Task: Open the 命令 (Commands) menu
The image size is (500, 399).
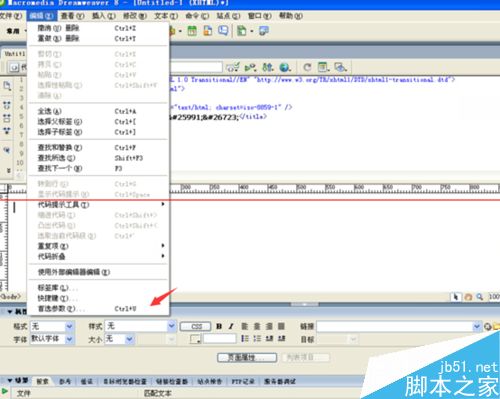Action: (197, 16)
